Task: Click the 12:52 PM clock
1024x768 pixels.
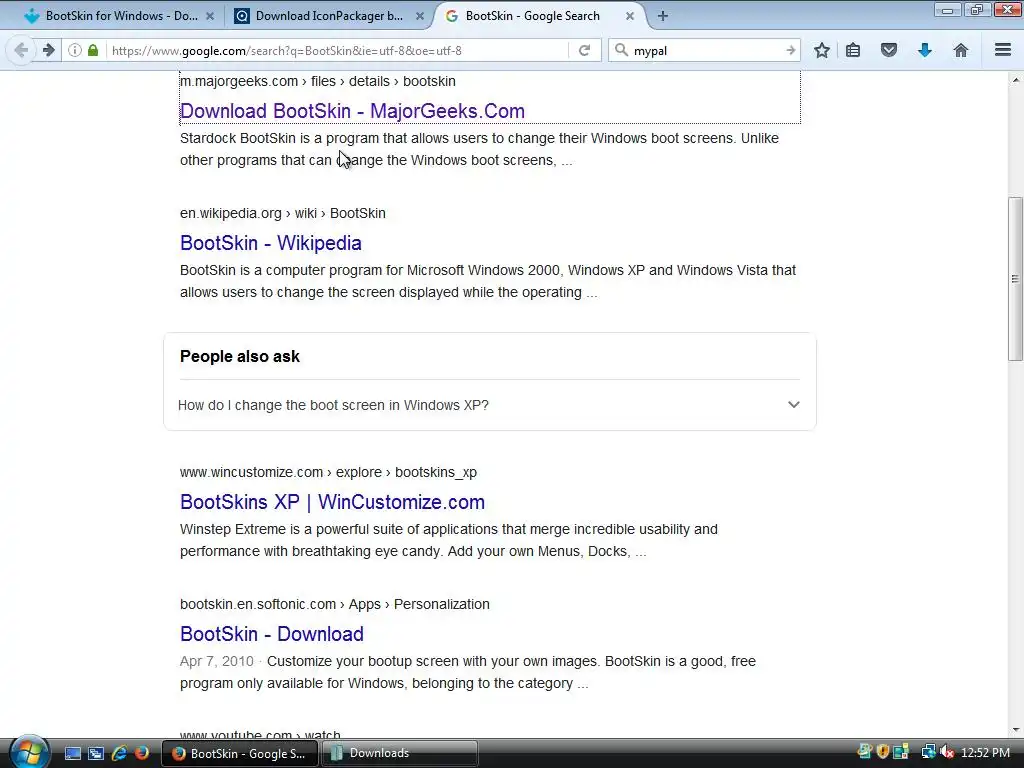Action: tap(985, 753)
